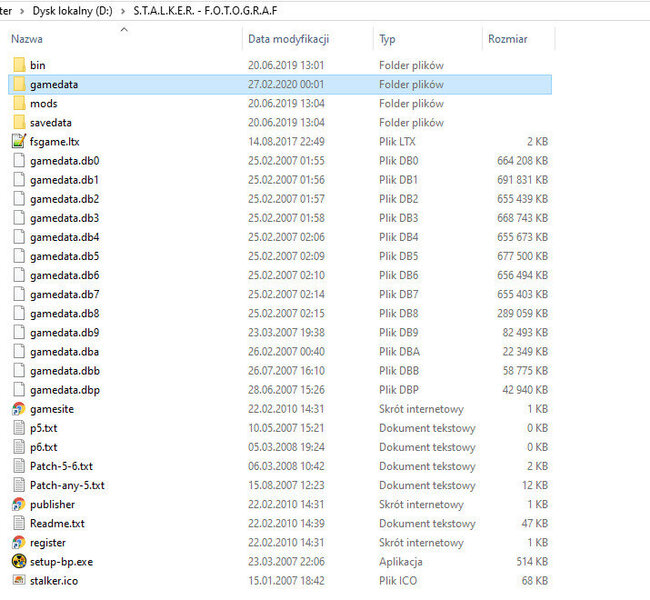Select the Readme.txt file name
This screenshot has width=650, height=600.
click(x=57, y=523)
